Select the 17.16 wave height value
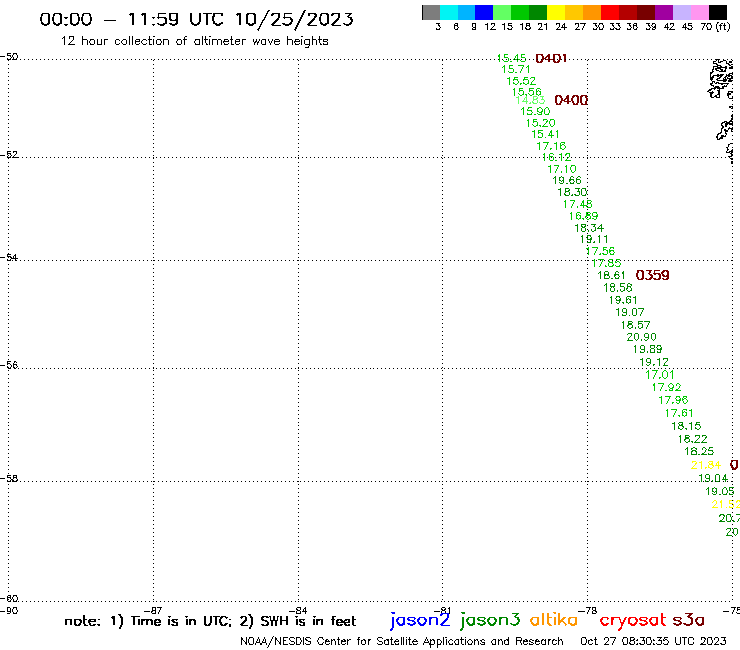Viewport: 740px width, 650px height. [551, 146]
